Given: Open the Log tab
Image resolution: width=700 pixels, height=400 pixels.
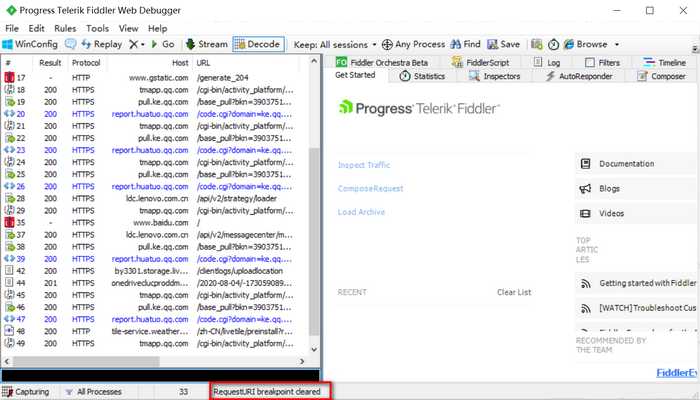Looking at the screenshot, I should pos(547,62).
